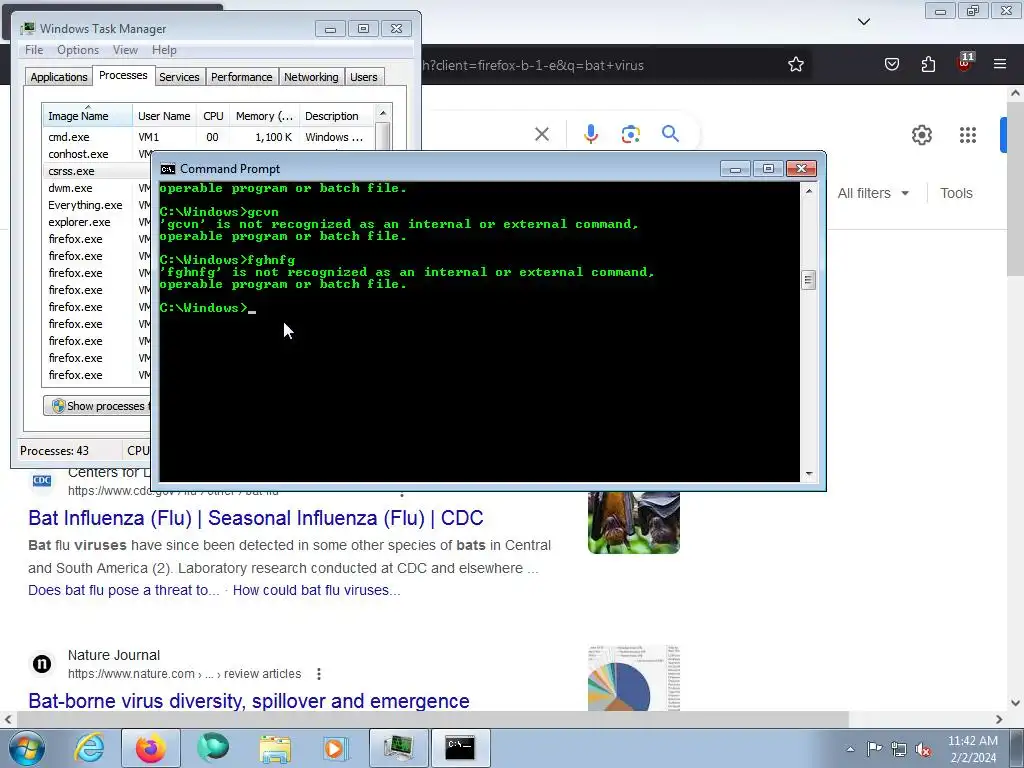Open the Task Manager View menu

[125, 50]
